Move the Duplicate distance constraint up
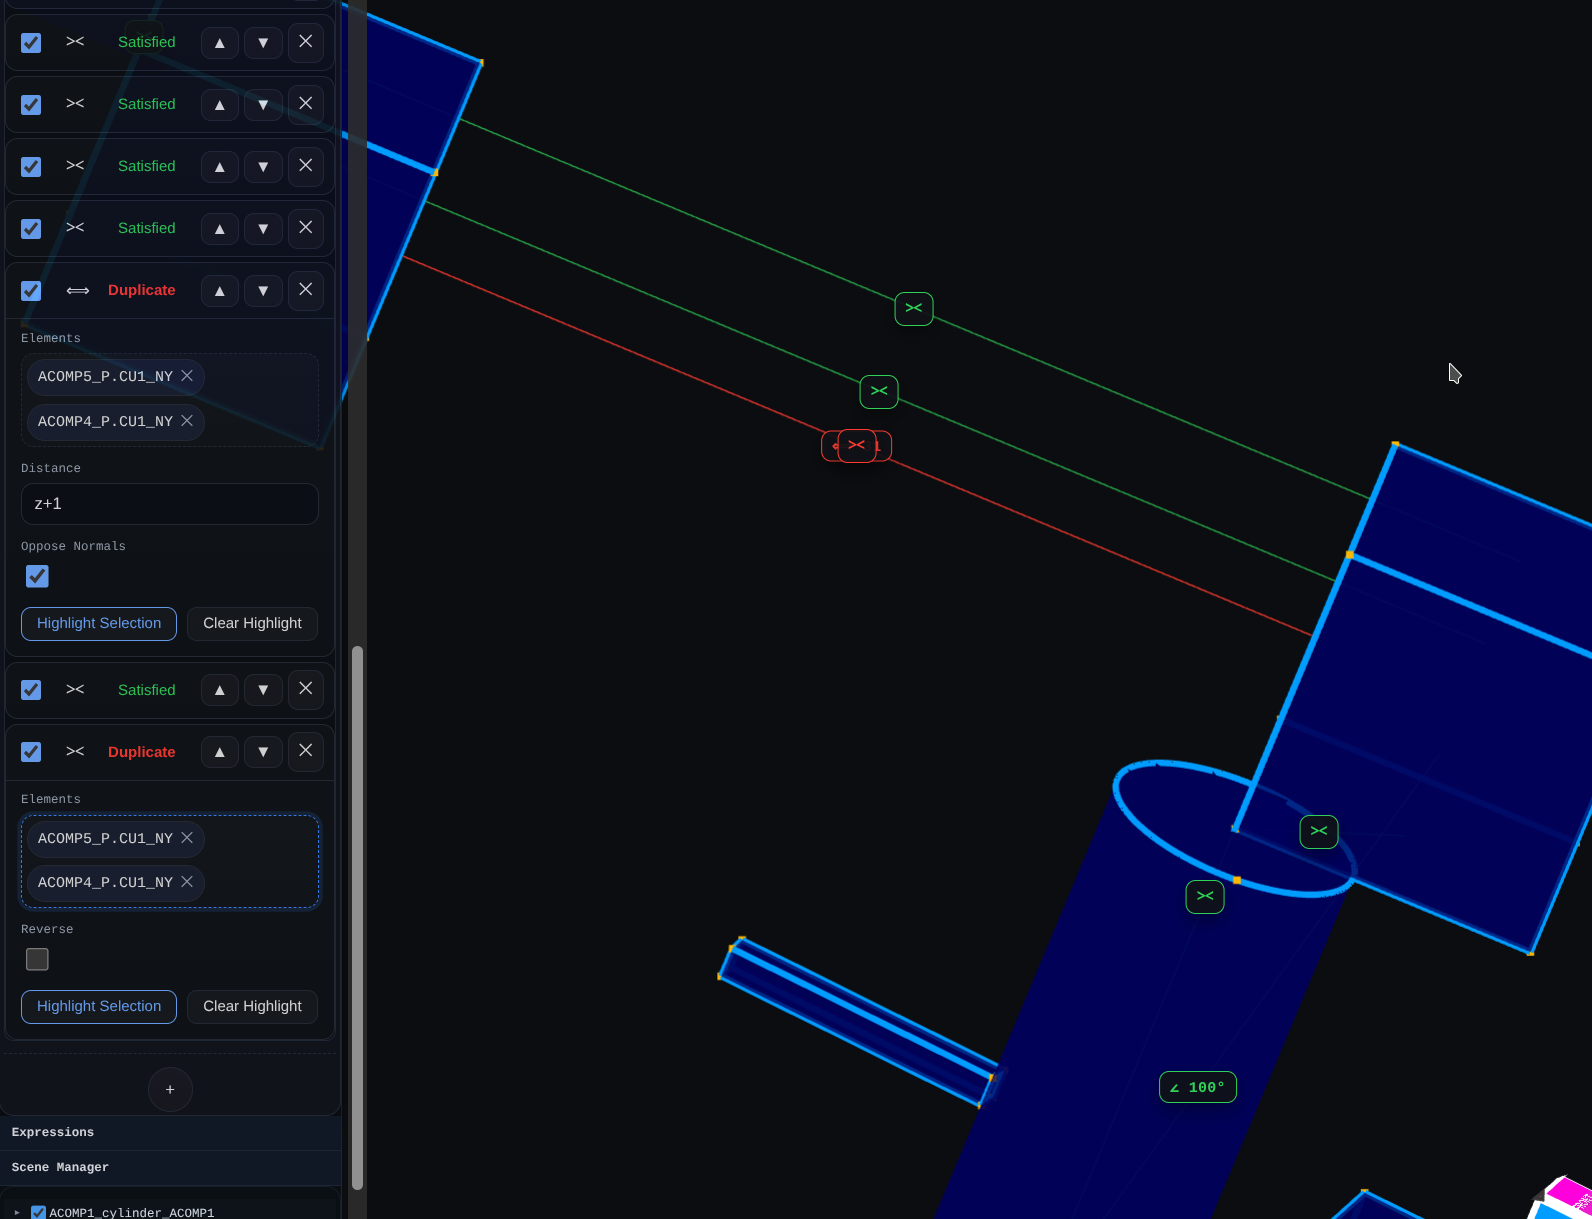This screenshot has height=1219, width=1592. tap(220, 291)
